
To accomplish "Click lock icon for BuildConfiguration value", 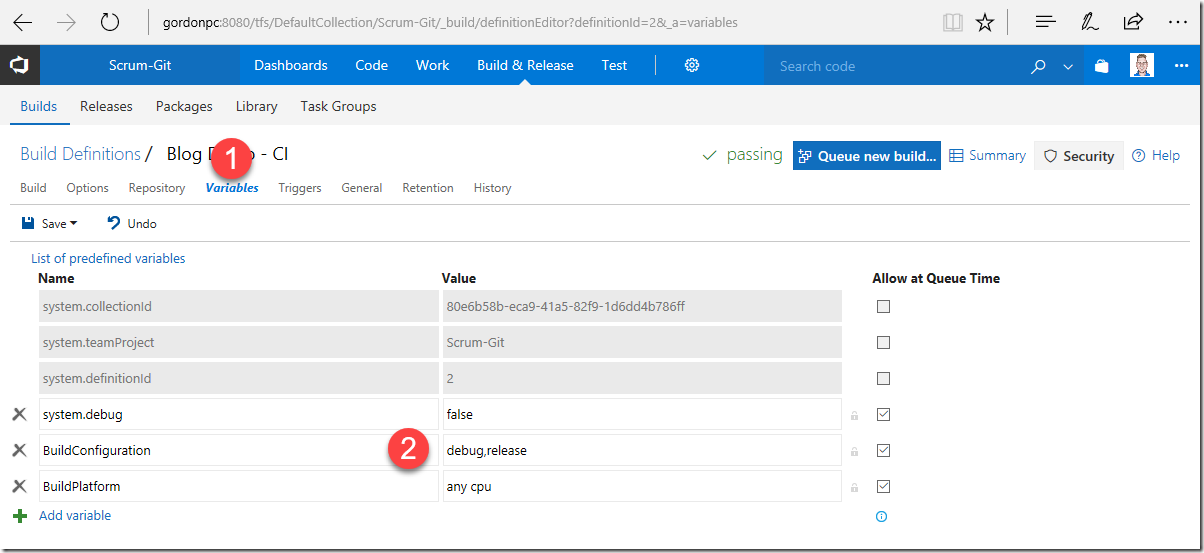I will [854, 451].
